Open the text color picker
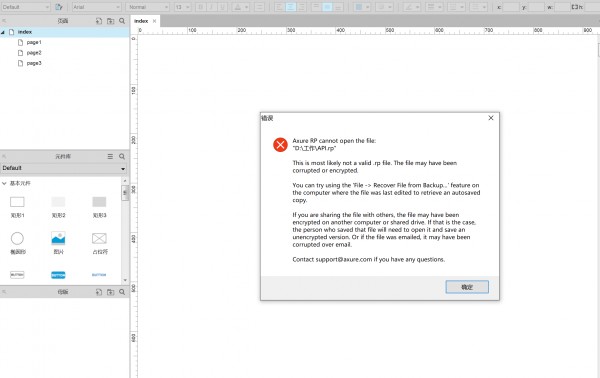This screenshot has width=600, height=378. point(241,7)
